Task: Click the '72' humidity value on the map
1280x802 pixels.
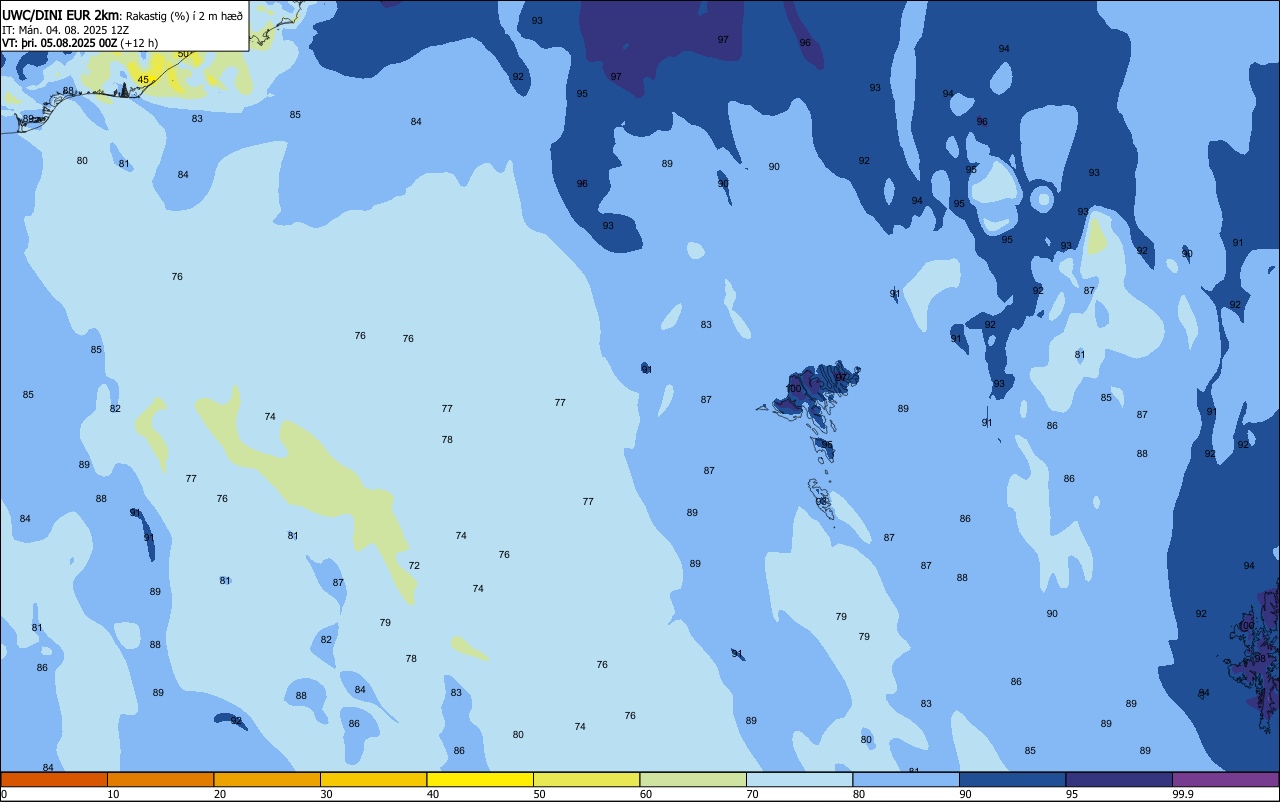Action: tap(414, 566)
